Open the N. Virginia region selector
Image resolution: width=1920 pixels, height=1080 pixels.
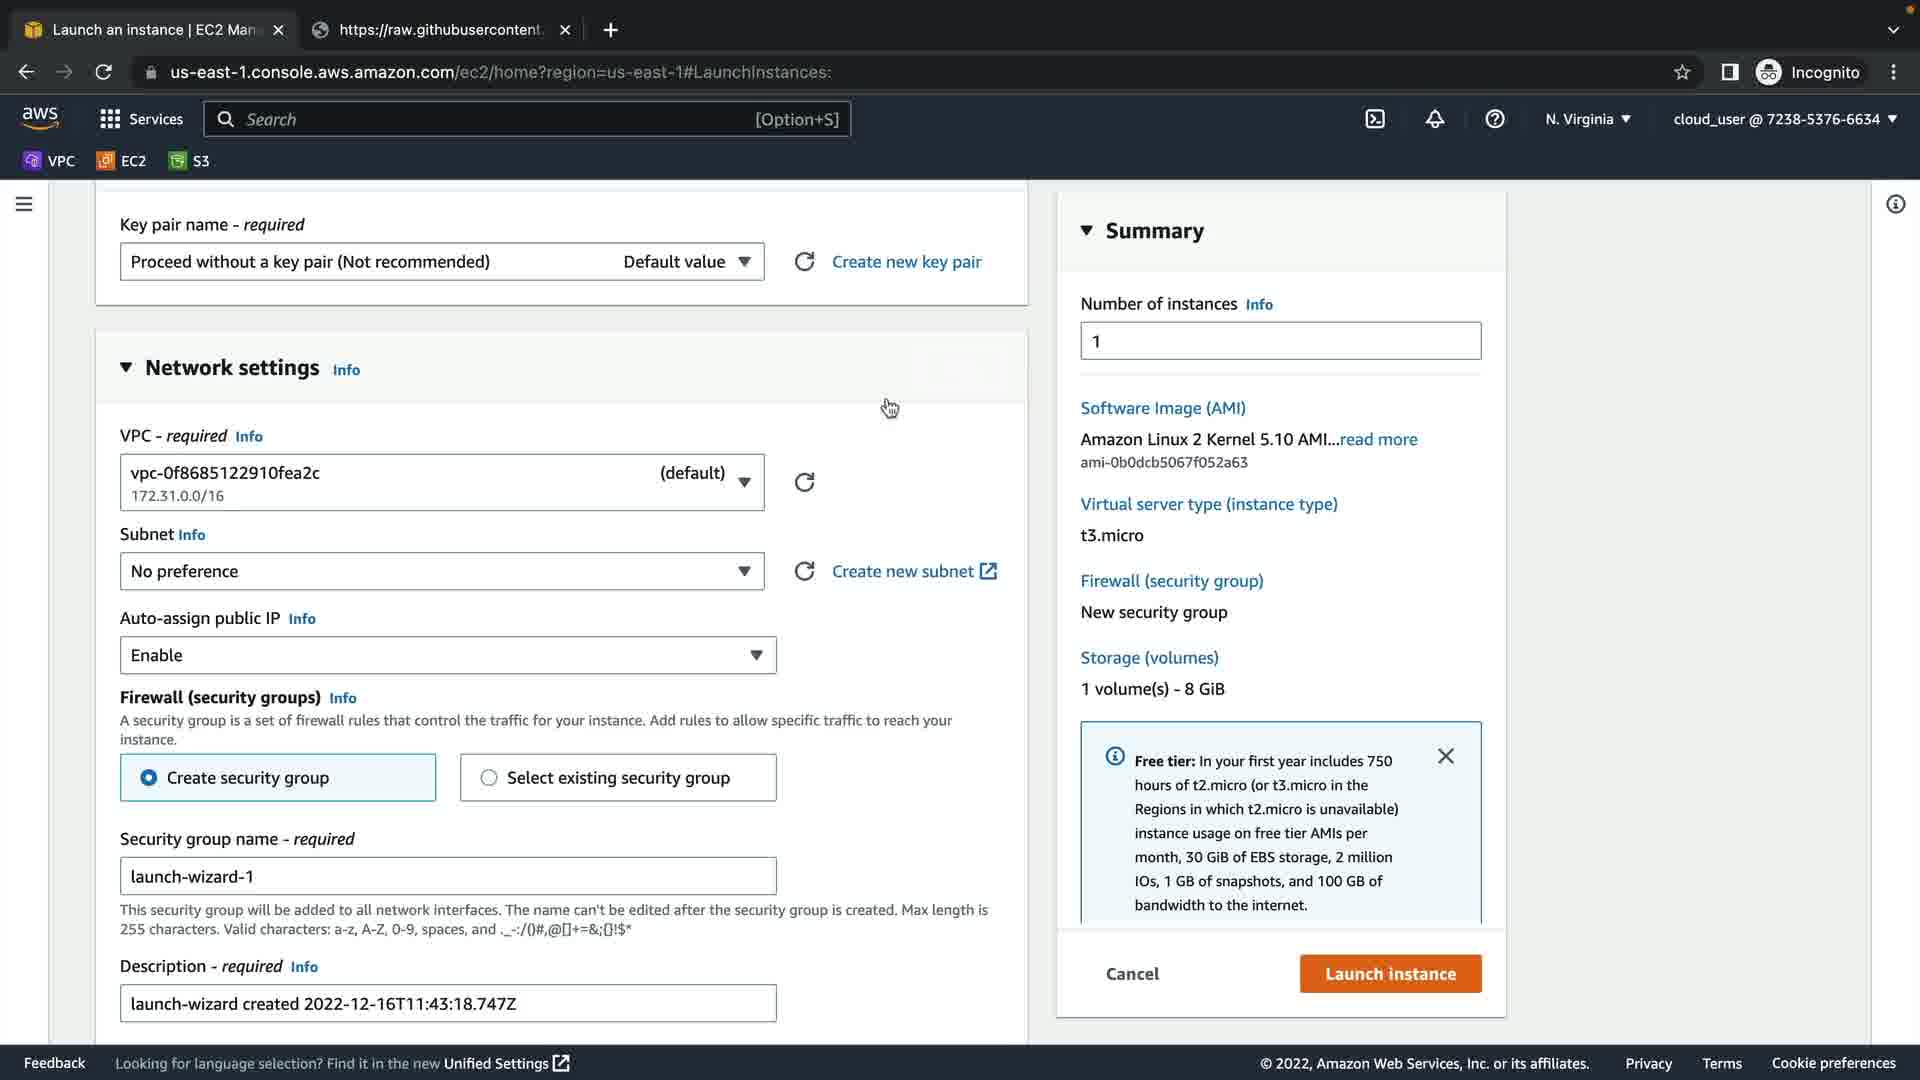point(1587,119)
